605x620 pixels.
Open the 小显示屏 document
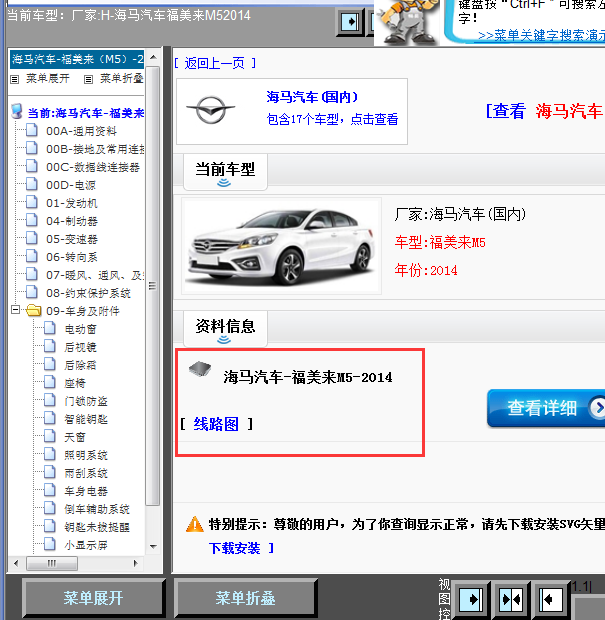click(86, 545)
